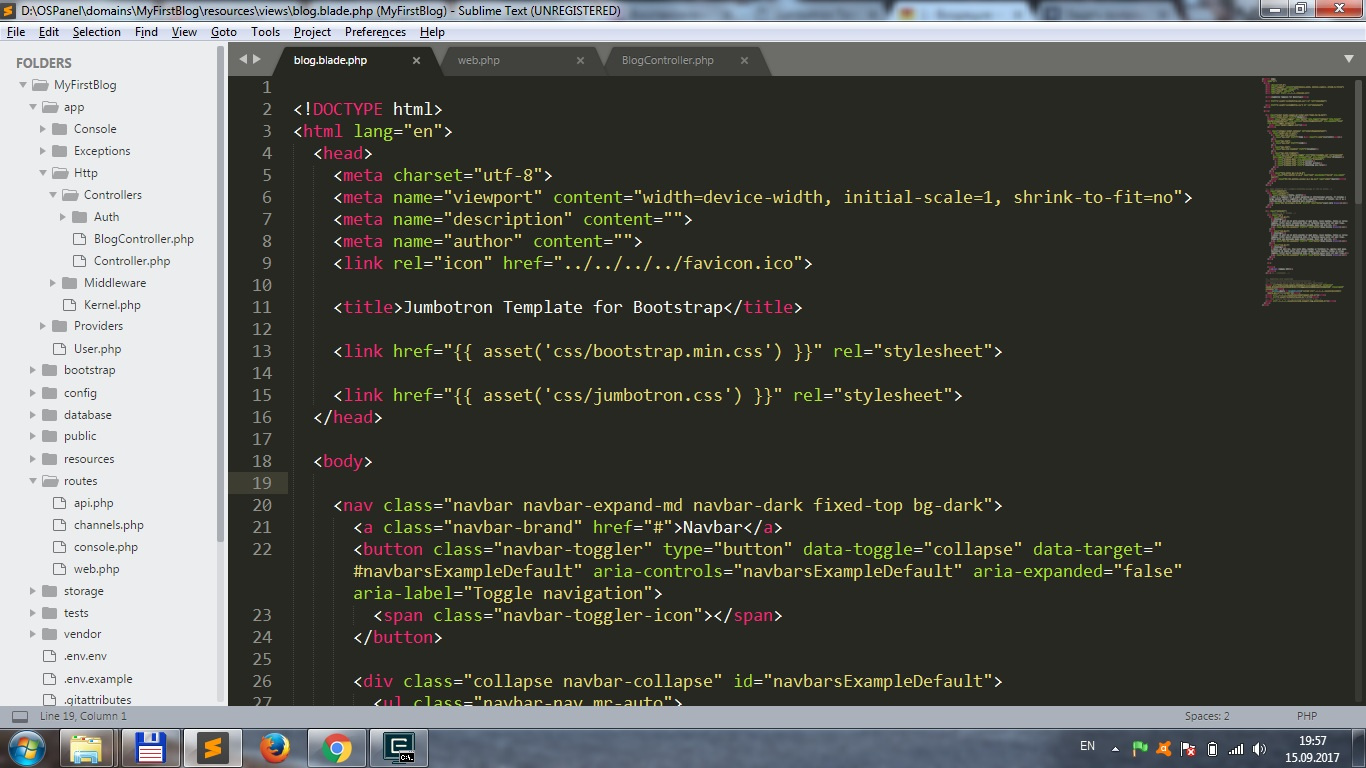Open Kernel.php in sidebar

click(112, 305)
